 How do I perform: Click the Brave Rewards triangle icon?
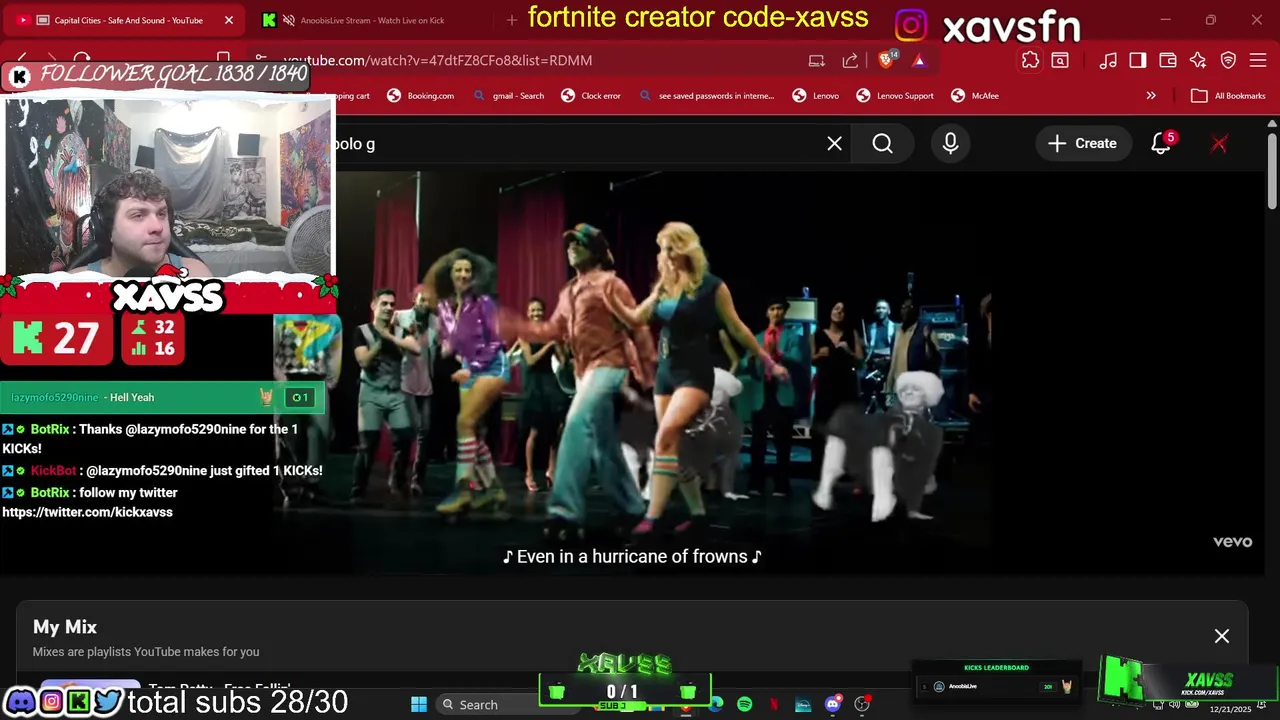[918, 61]
